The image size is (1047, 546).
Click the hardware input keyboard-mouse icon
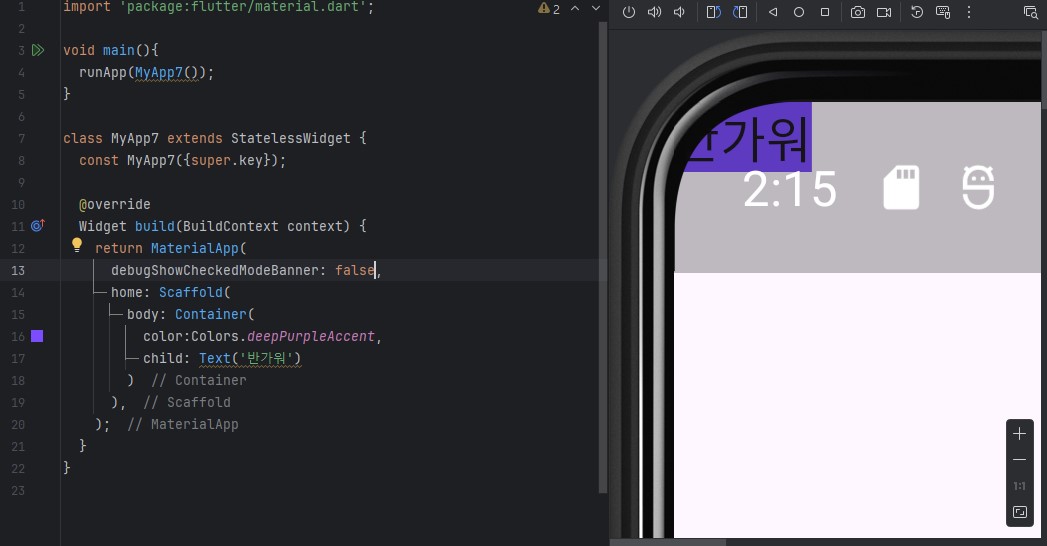pos(943,12)
